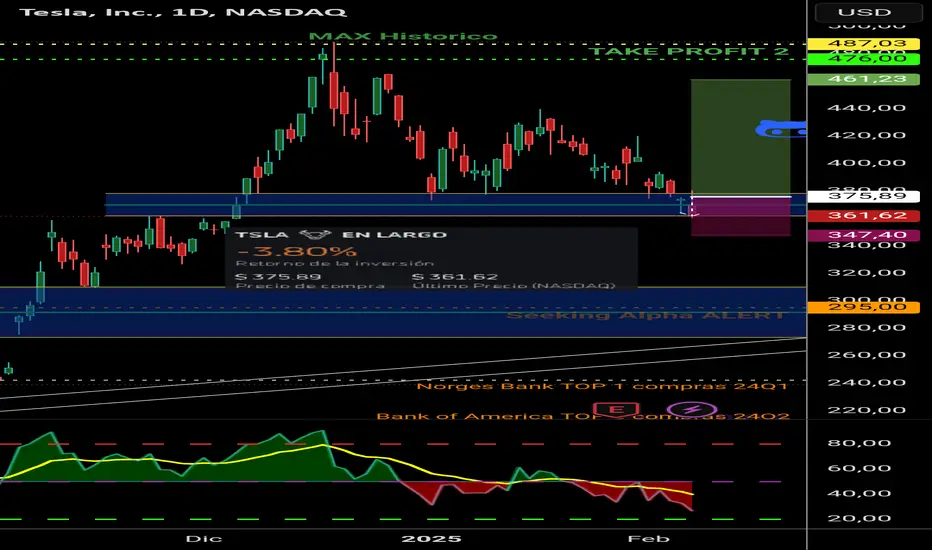This screenshot has height=550, width=932.
Task: Click the 320,00 price axis value
Action: tap(867, 273)
